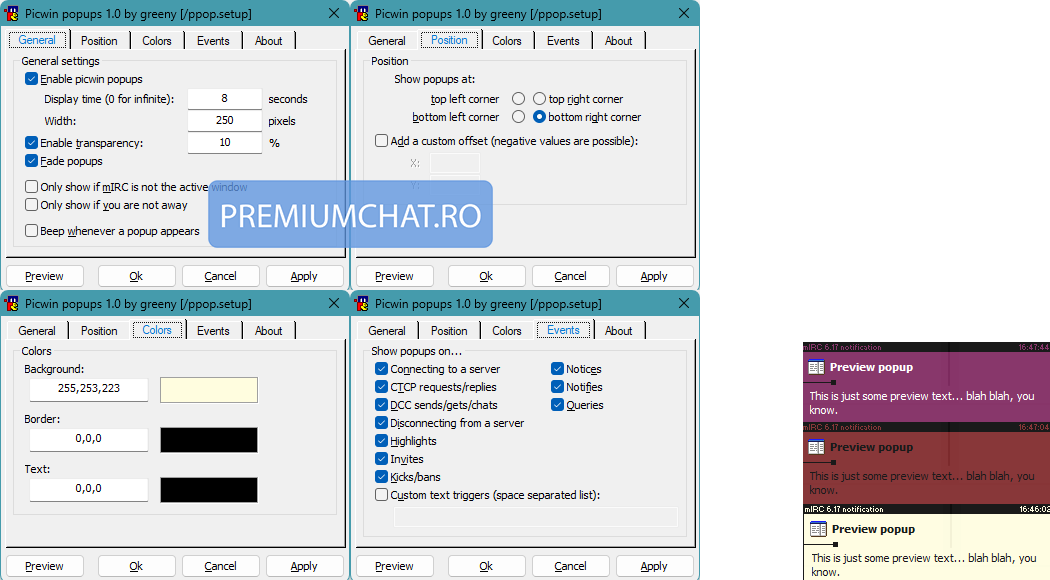The height and width of the screenshot is (580, 1050).
Task: Toggle Fade popups checkbox
Action: click(x=31, y=161)
